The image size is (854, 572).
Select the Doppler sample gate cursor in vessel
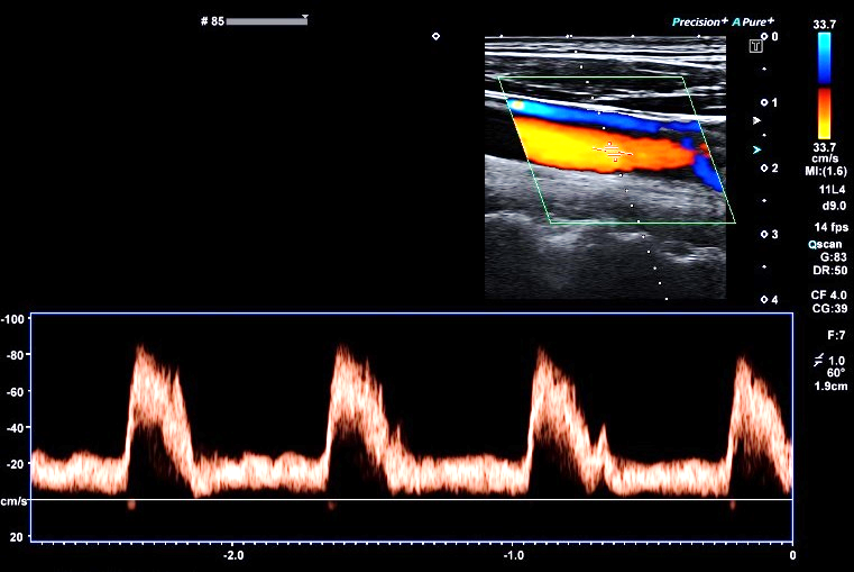(x=613, y=151)
